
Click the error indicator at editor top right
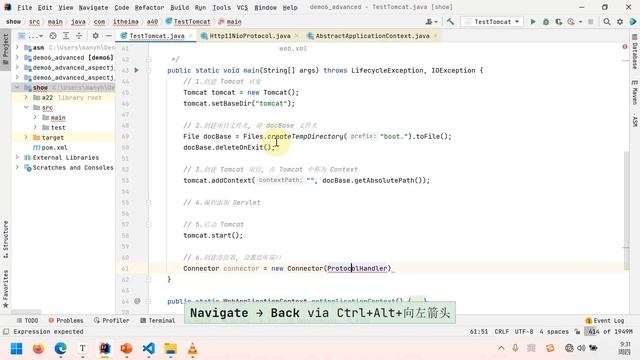tap(624, 47)
